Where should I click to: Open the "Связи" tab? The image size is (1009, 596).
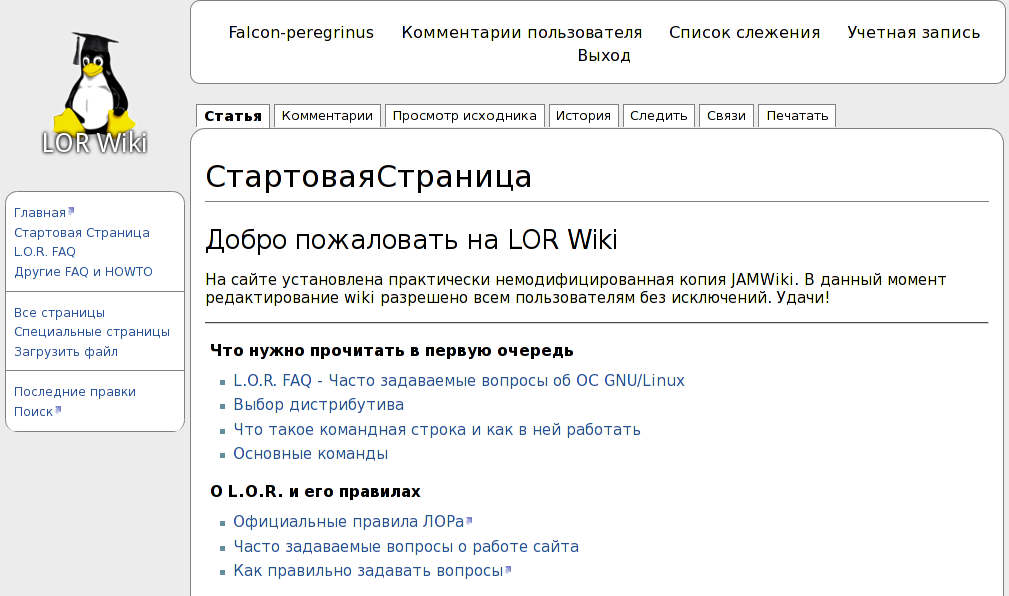724,115
